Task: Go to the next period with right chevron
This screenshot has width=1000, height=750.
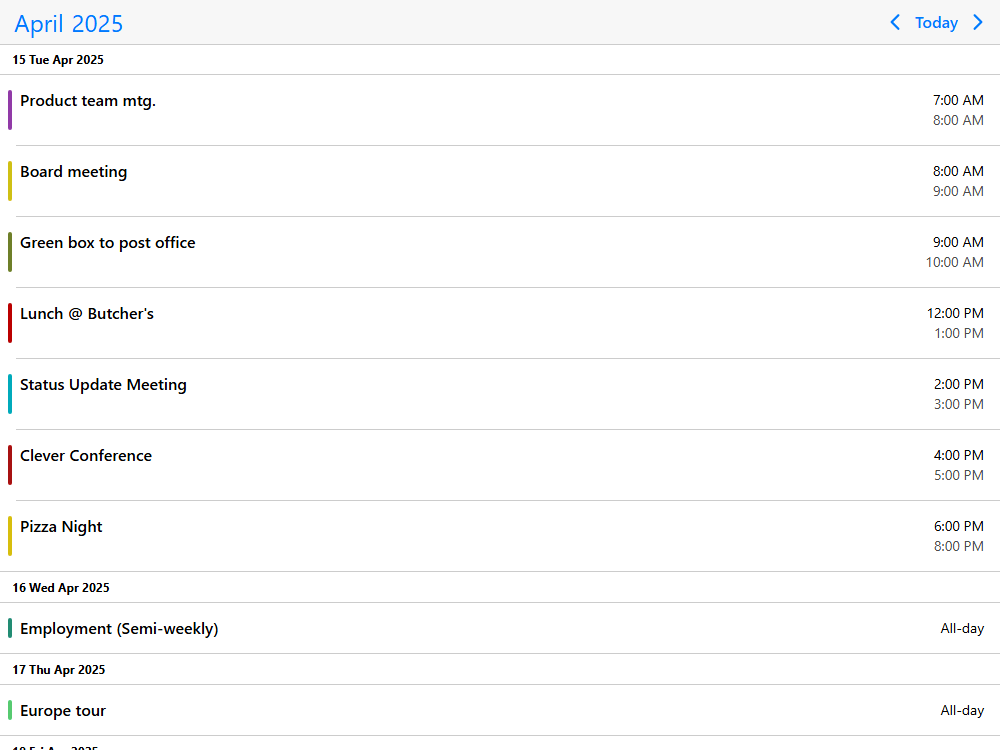Action: (978, 22)
